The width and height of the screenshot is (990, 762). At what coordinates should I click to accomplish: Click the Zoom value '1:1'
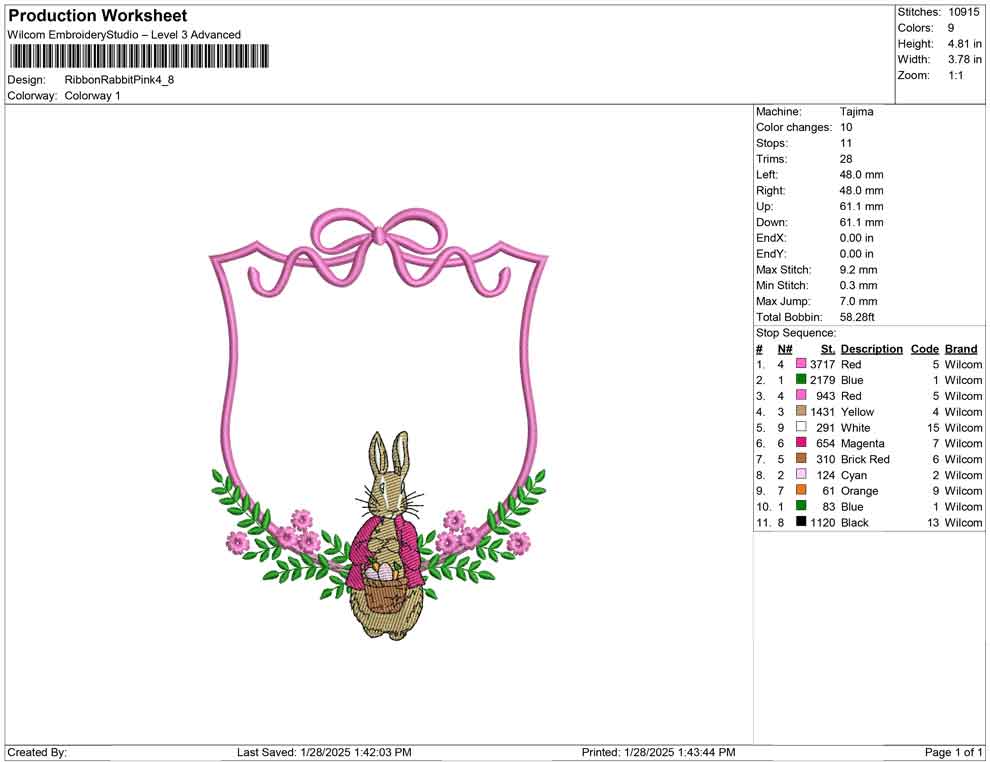click(956, 75)
